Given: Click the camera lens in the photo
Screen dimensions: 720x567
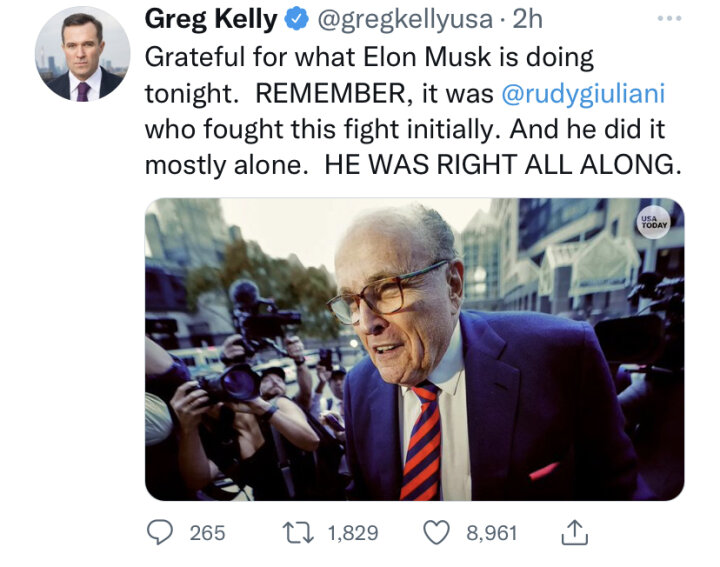Looking at the screenshot, I should [240, 383].
